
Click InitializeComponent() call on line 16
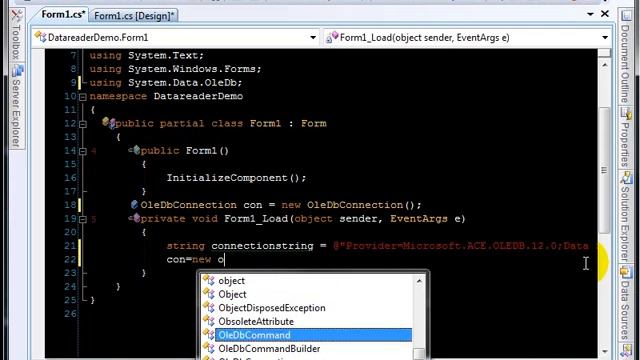[236, 178]
